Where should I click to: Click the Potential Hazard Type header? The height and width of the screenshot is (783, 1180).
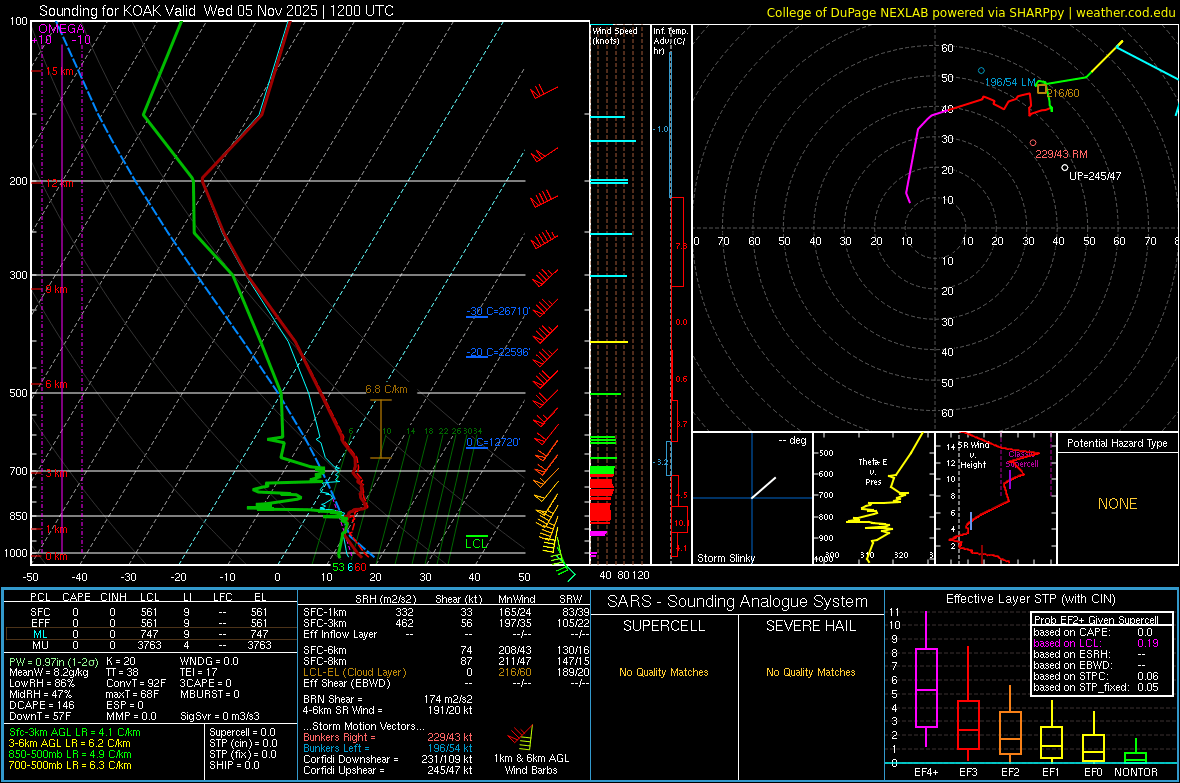[x=1117, y=443]
